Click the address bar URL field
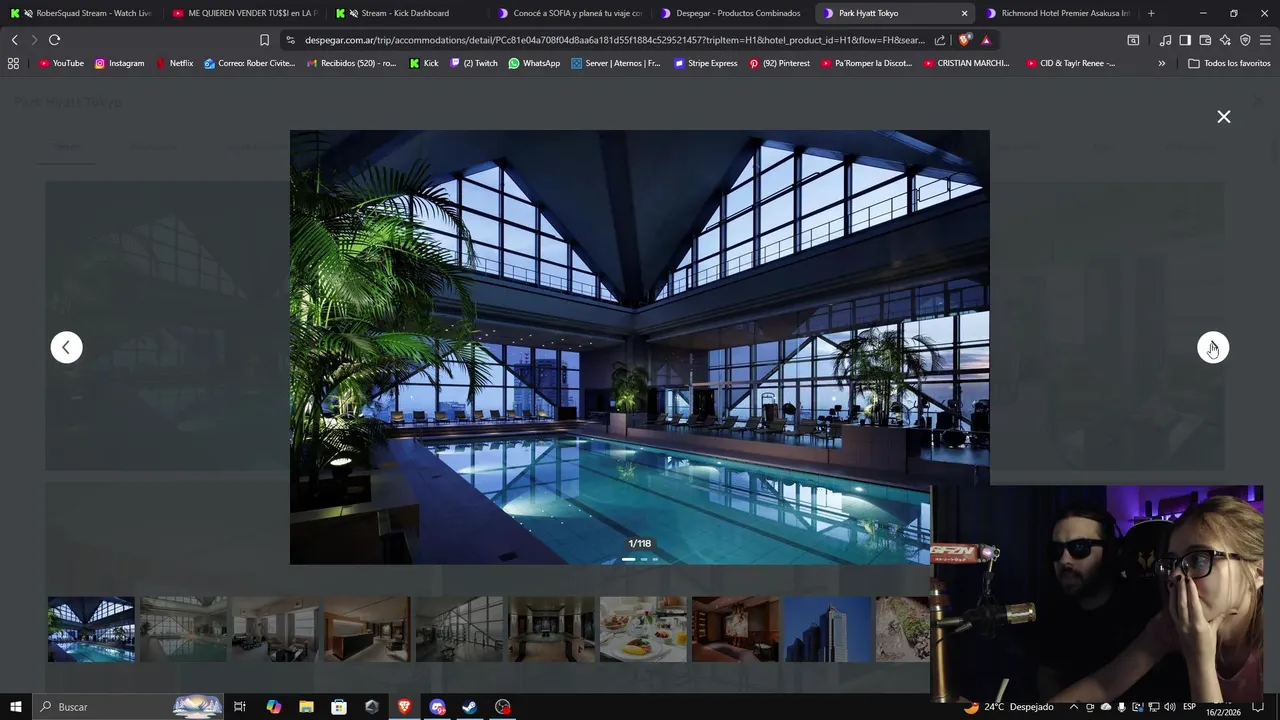The image size is (1280, 720). (x=614, y=40)
